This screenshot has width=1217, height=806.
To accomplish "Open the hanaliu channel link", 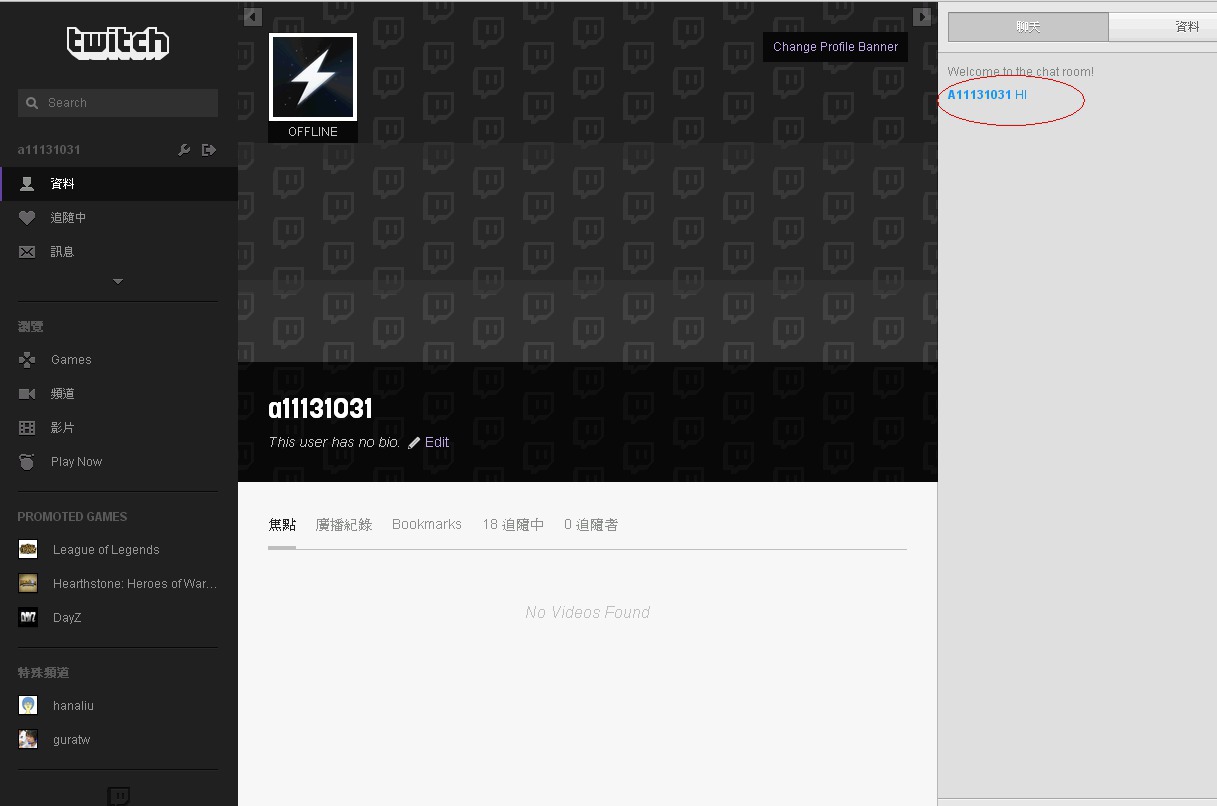I will tap(73, 706).
